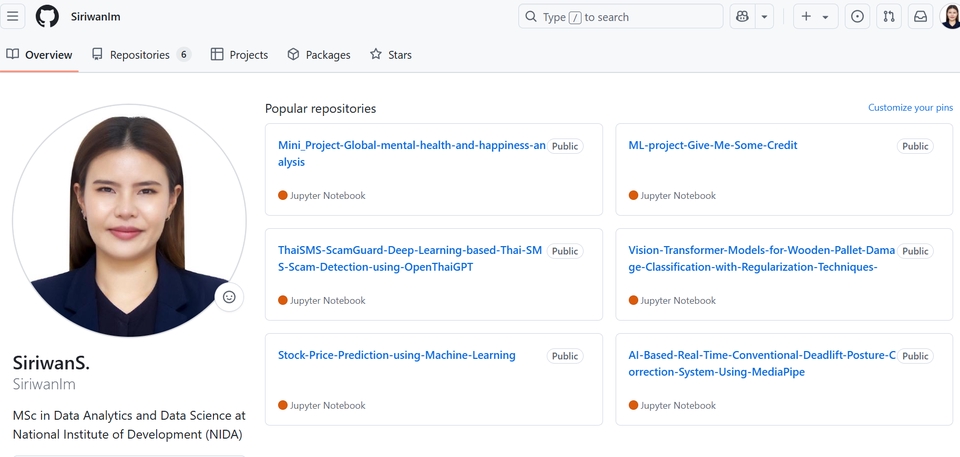Open the ML-project-Give-Me-Some-Credit repository
960x457 pixels.
[713, 145]
